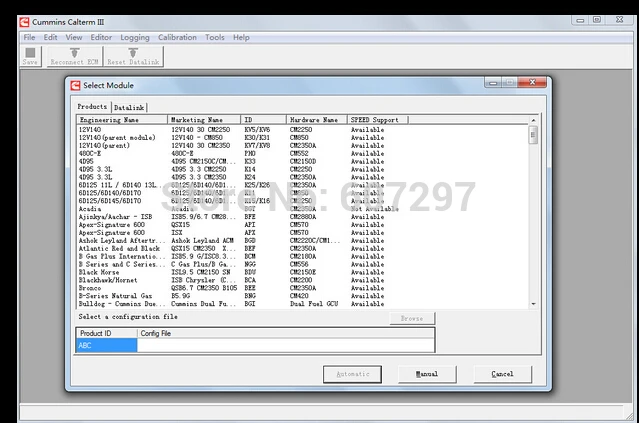
Task: Minimize the Cummins Calterm III window
Action: pos(580,20)
